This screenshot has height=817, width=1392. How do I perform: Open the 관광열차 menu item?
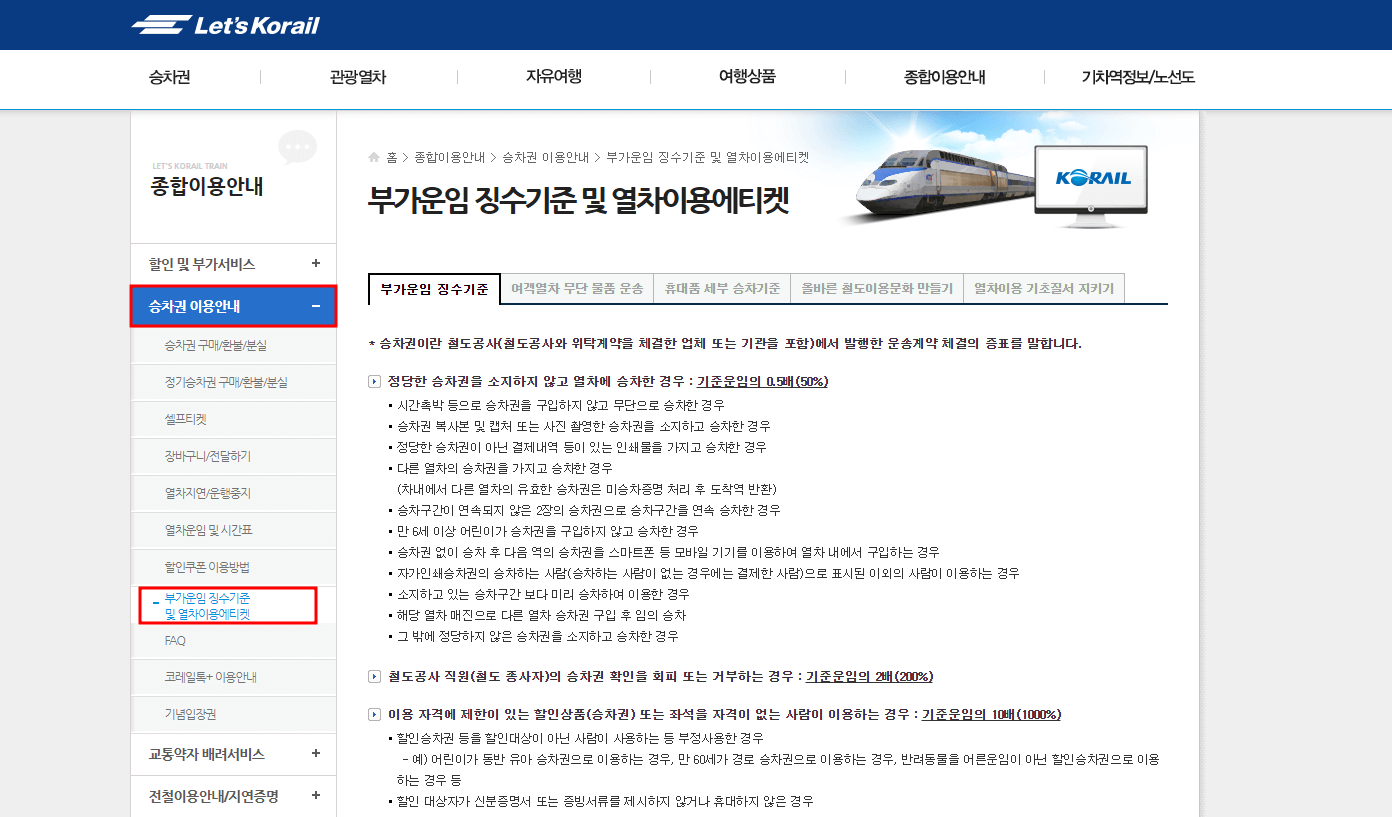tap(360, 76)
